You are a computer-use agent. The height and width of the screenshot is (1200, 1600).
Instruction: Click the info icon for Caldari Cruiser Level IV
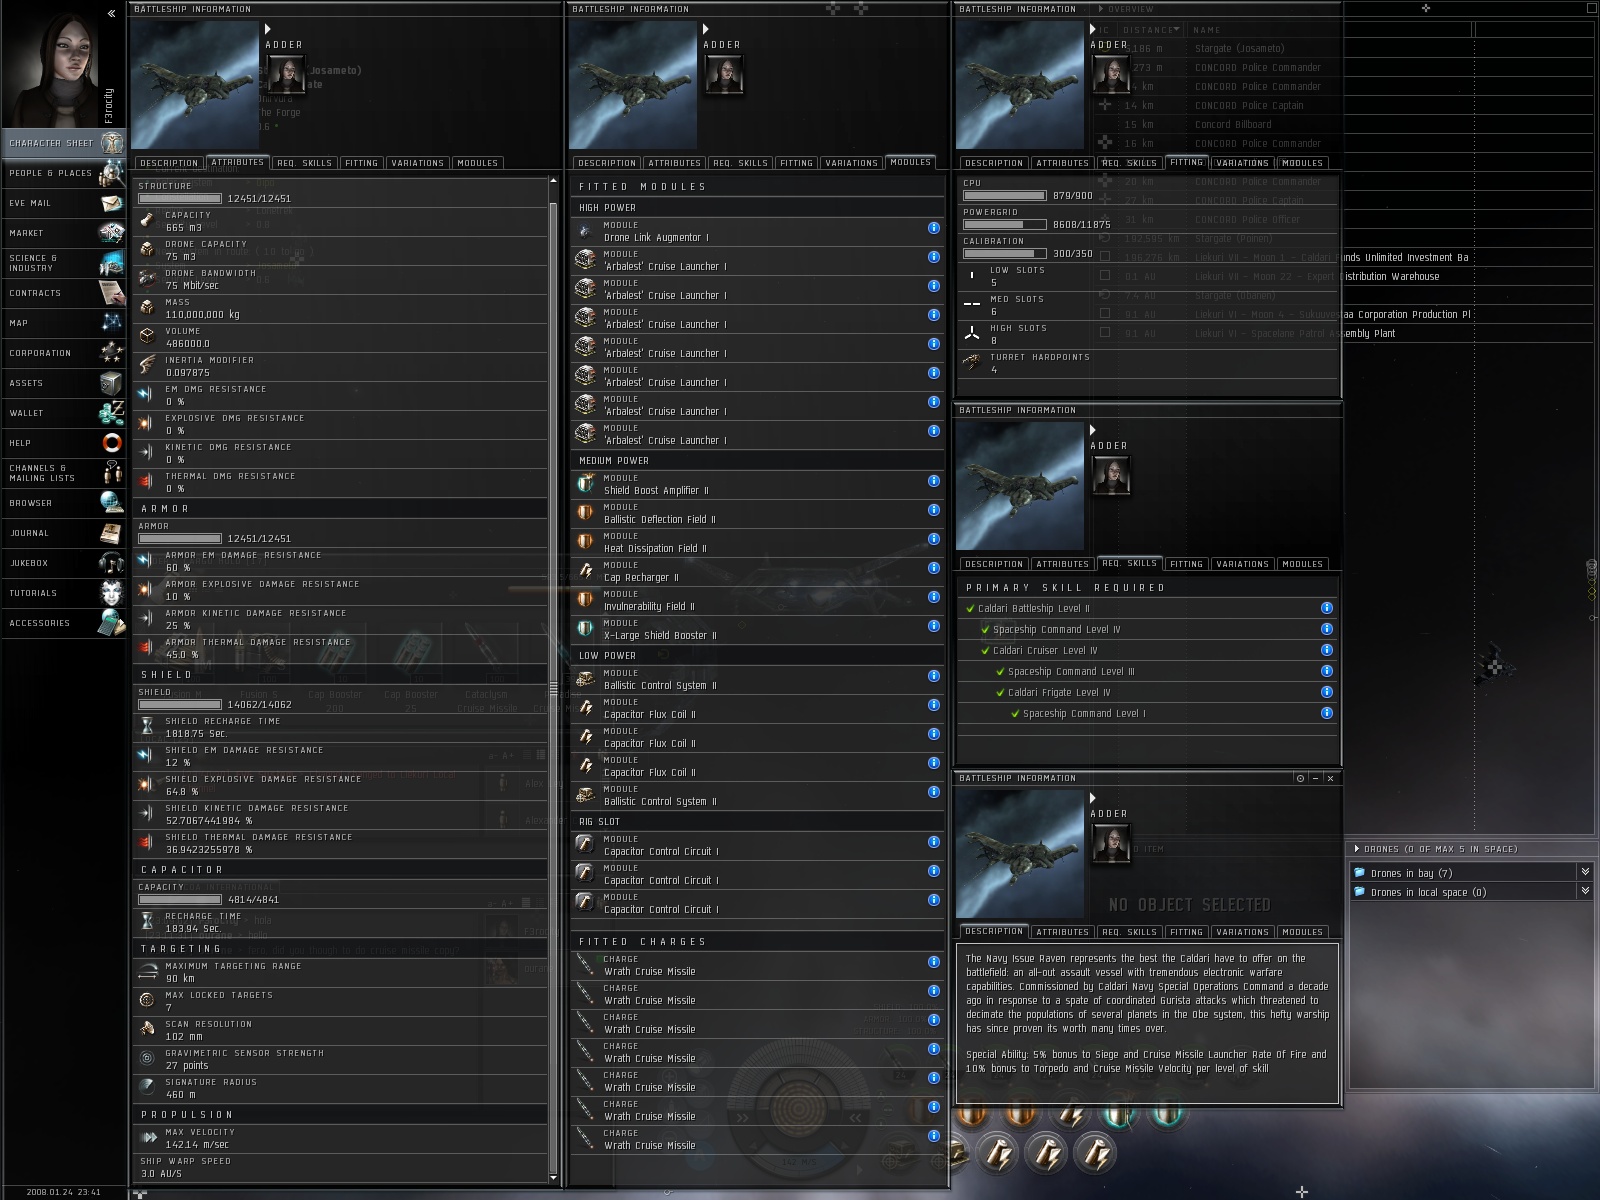[x=1326, y=650]
